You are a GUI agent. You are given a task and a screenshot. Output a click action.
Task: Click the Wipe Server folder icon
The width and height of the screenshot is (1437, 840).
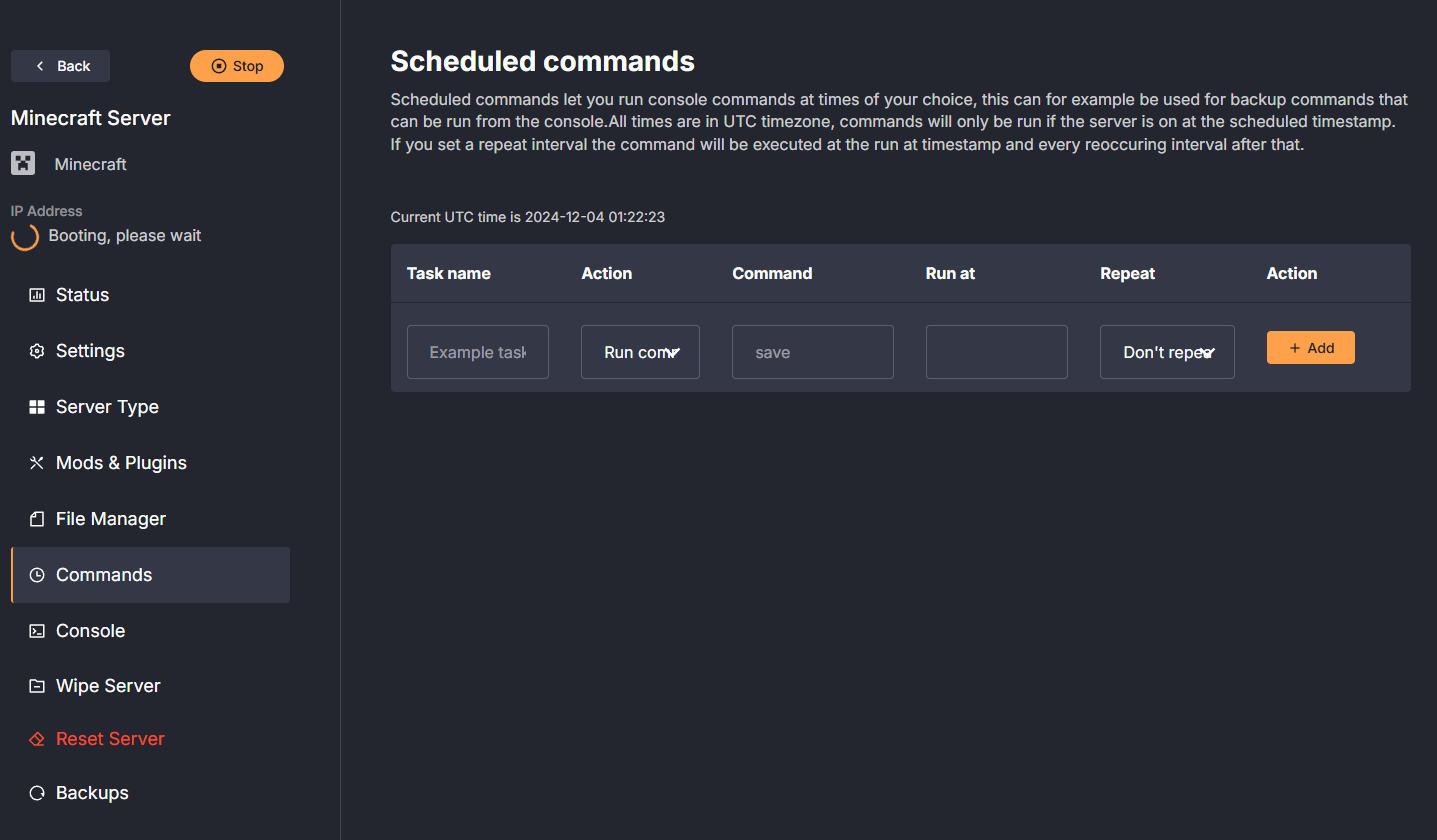[36, 685]
